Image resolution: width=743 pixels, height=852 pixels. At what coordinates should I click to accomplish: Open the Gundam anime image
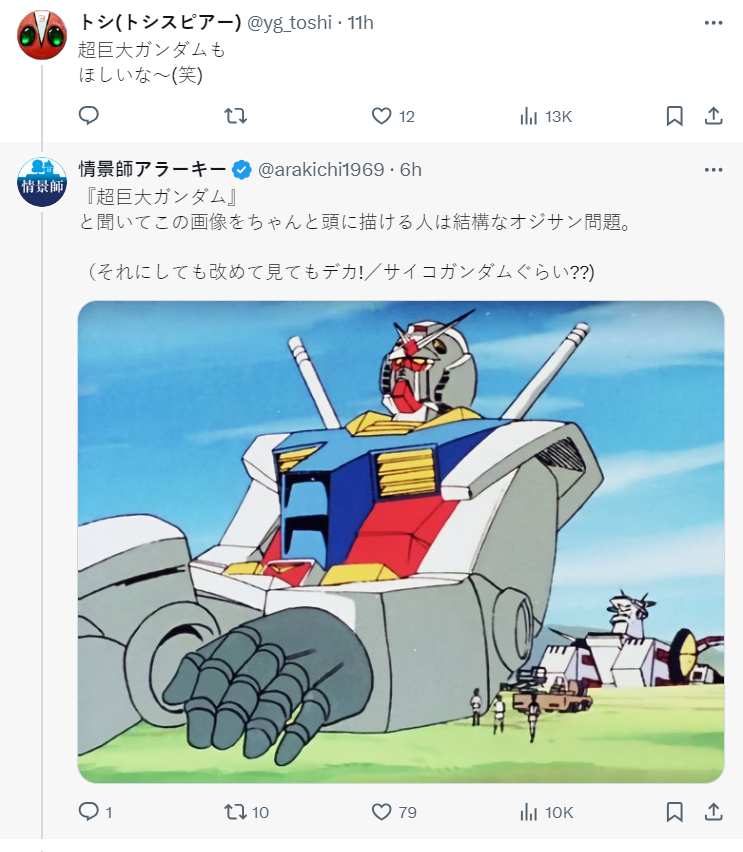401,541
